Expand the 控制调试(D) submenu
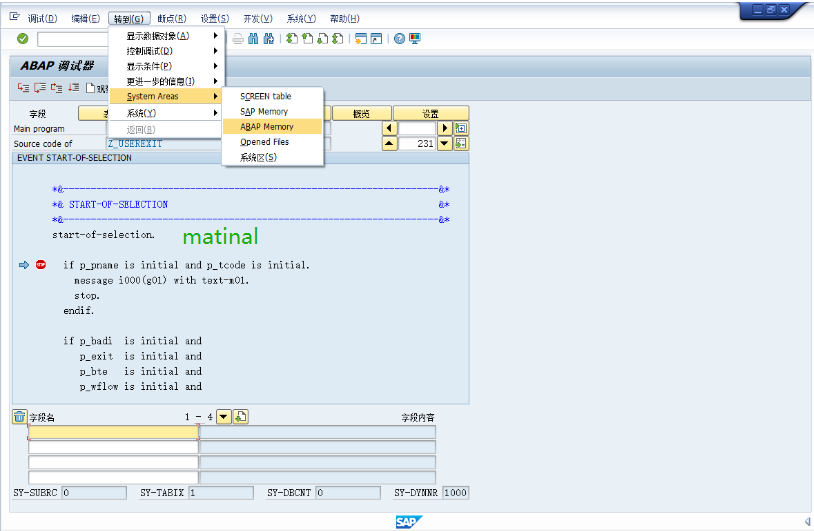The image size is (814, 531). click(167, 51)
